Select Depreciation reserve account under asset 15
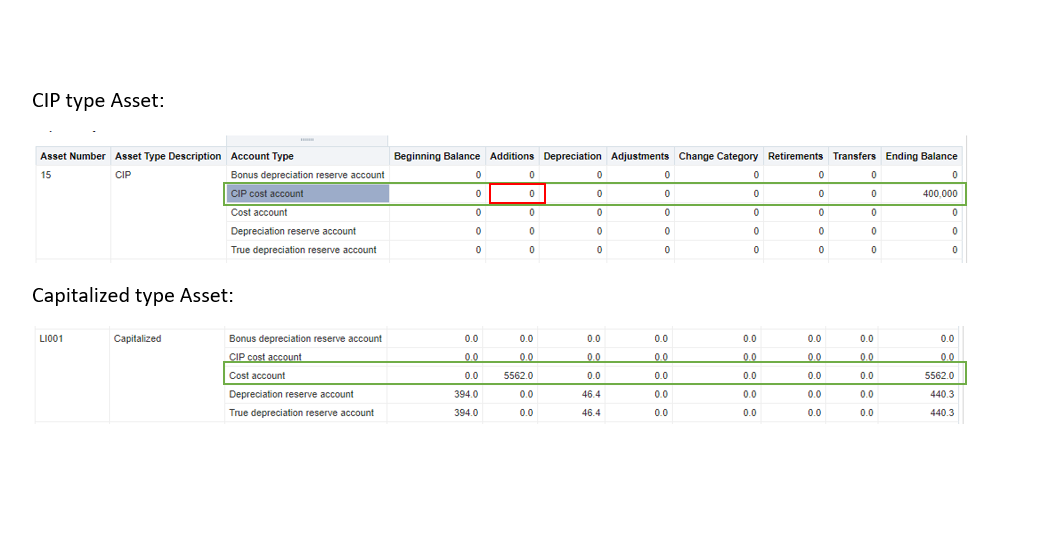 point(294,231)
